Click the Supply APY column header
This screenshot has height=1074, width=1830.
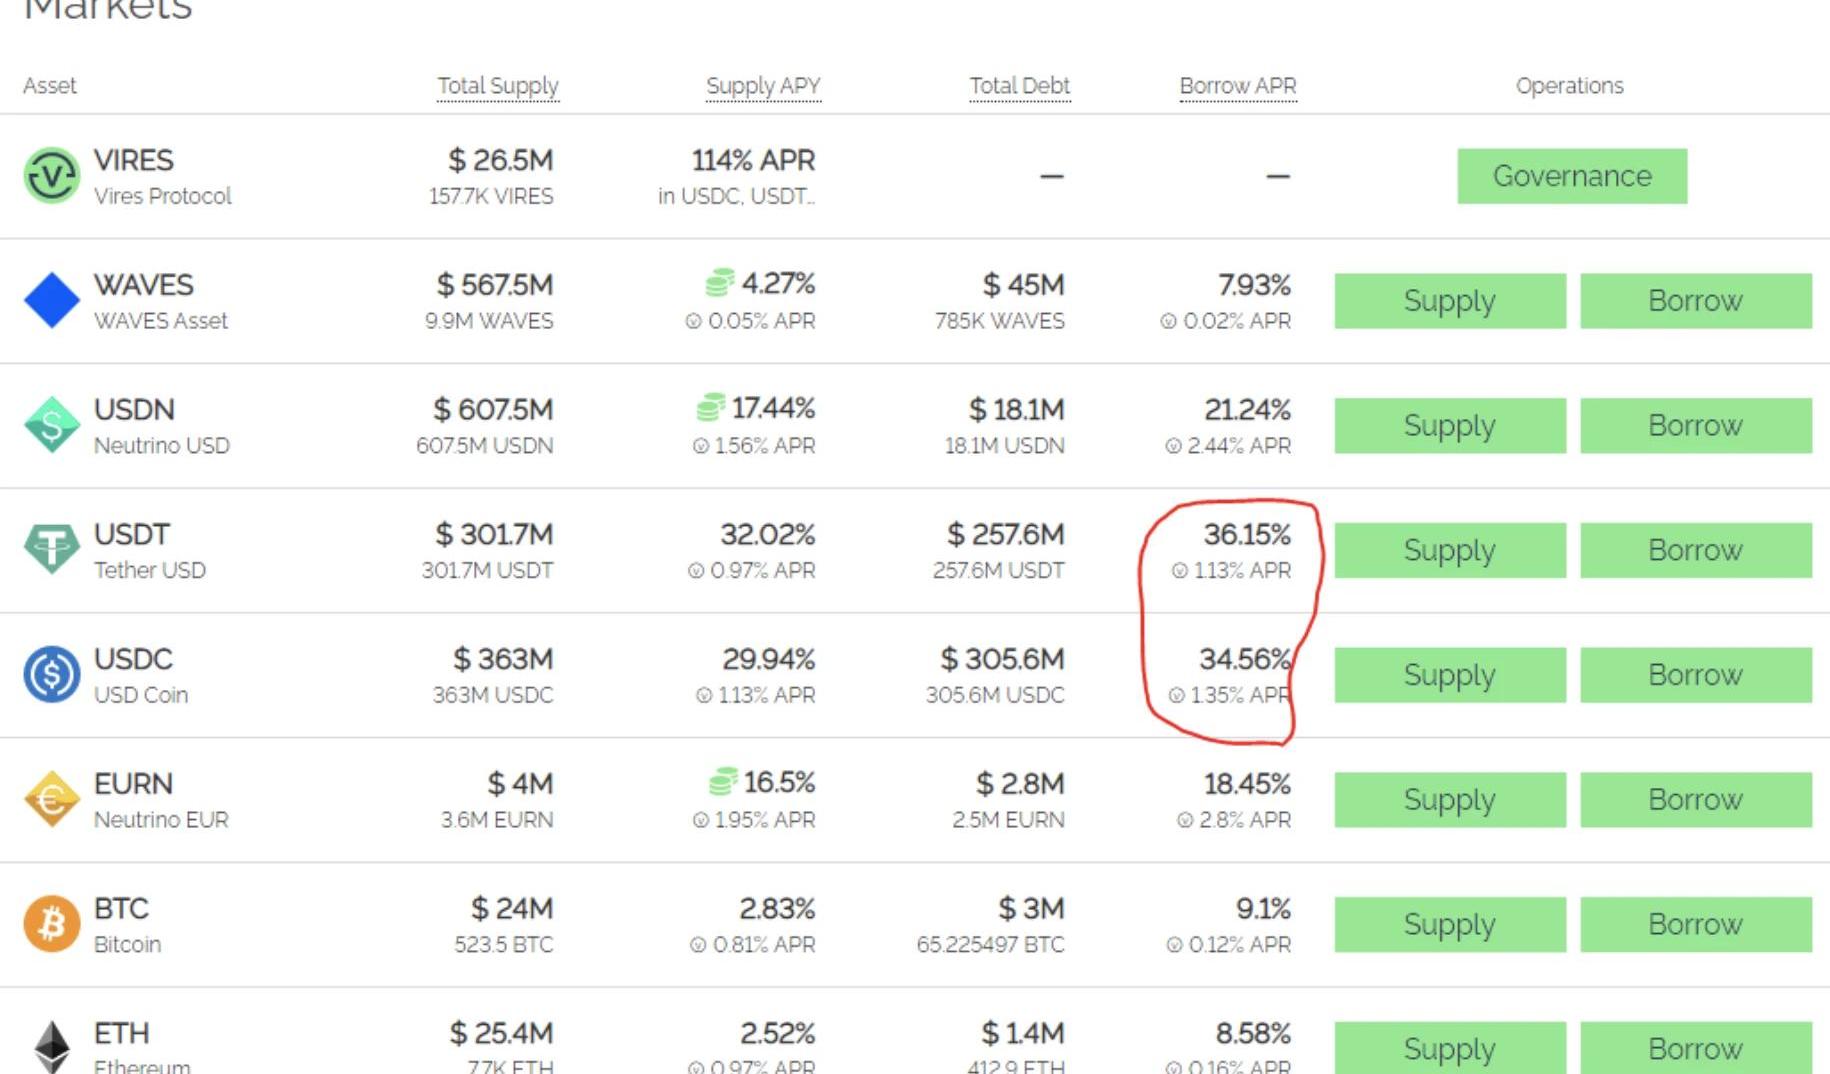[762, 86]
